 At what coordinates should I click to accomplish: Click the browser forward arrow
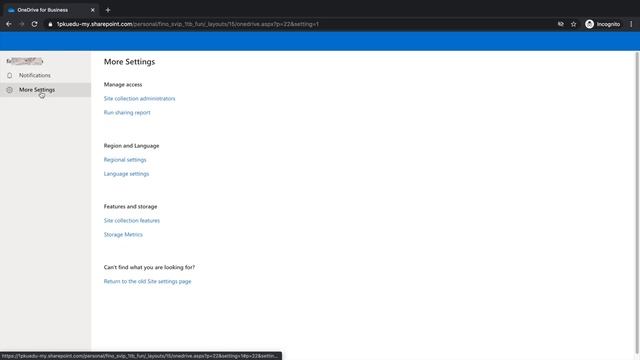[22, 24]
